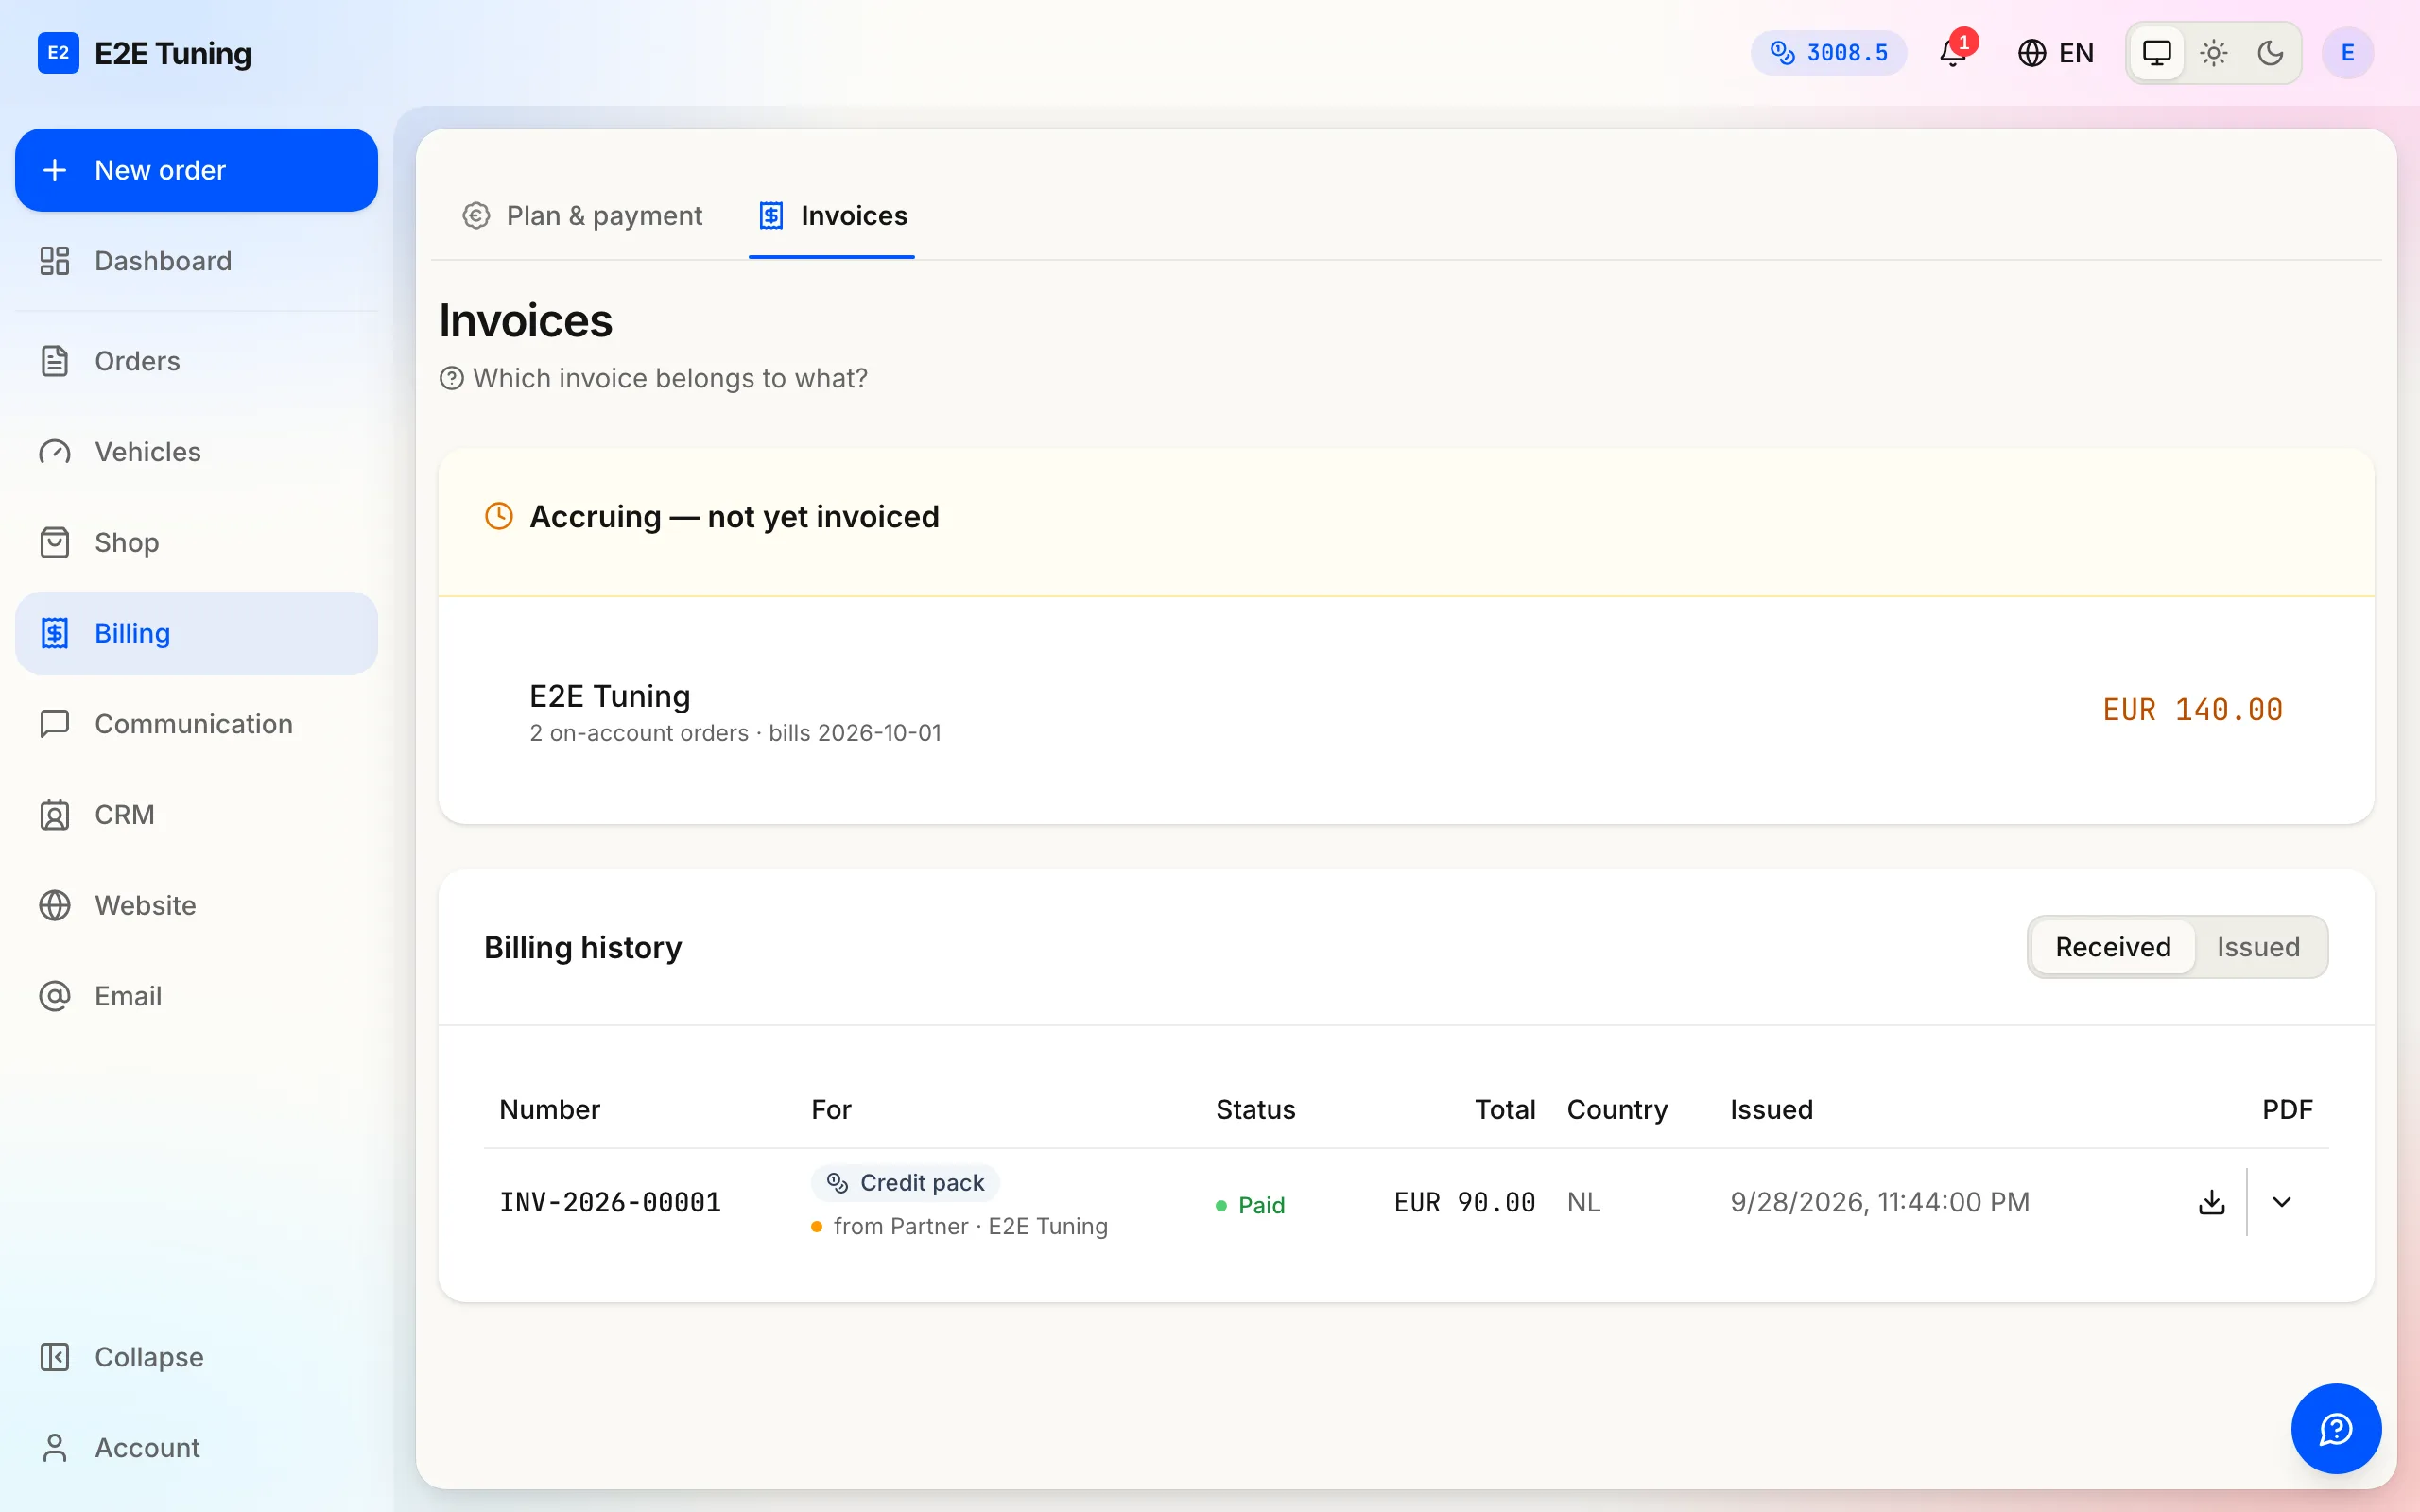Click the Accruing clock icon
This screenshot has height=1512, width=2420.
[x=499, y=516]
